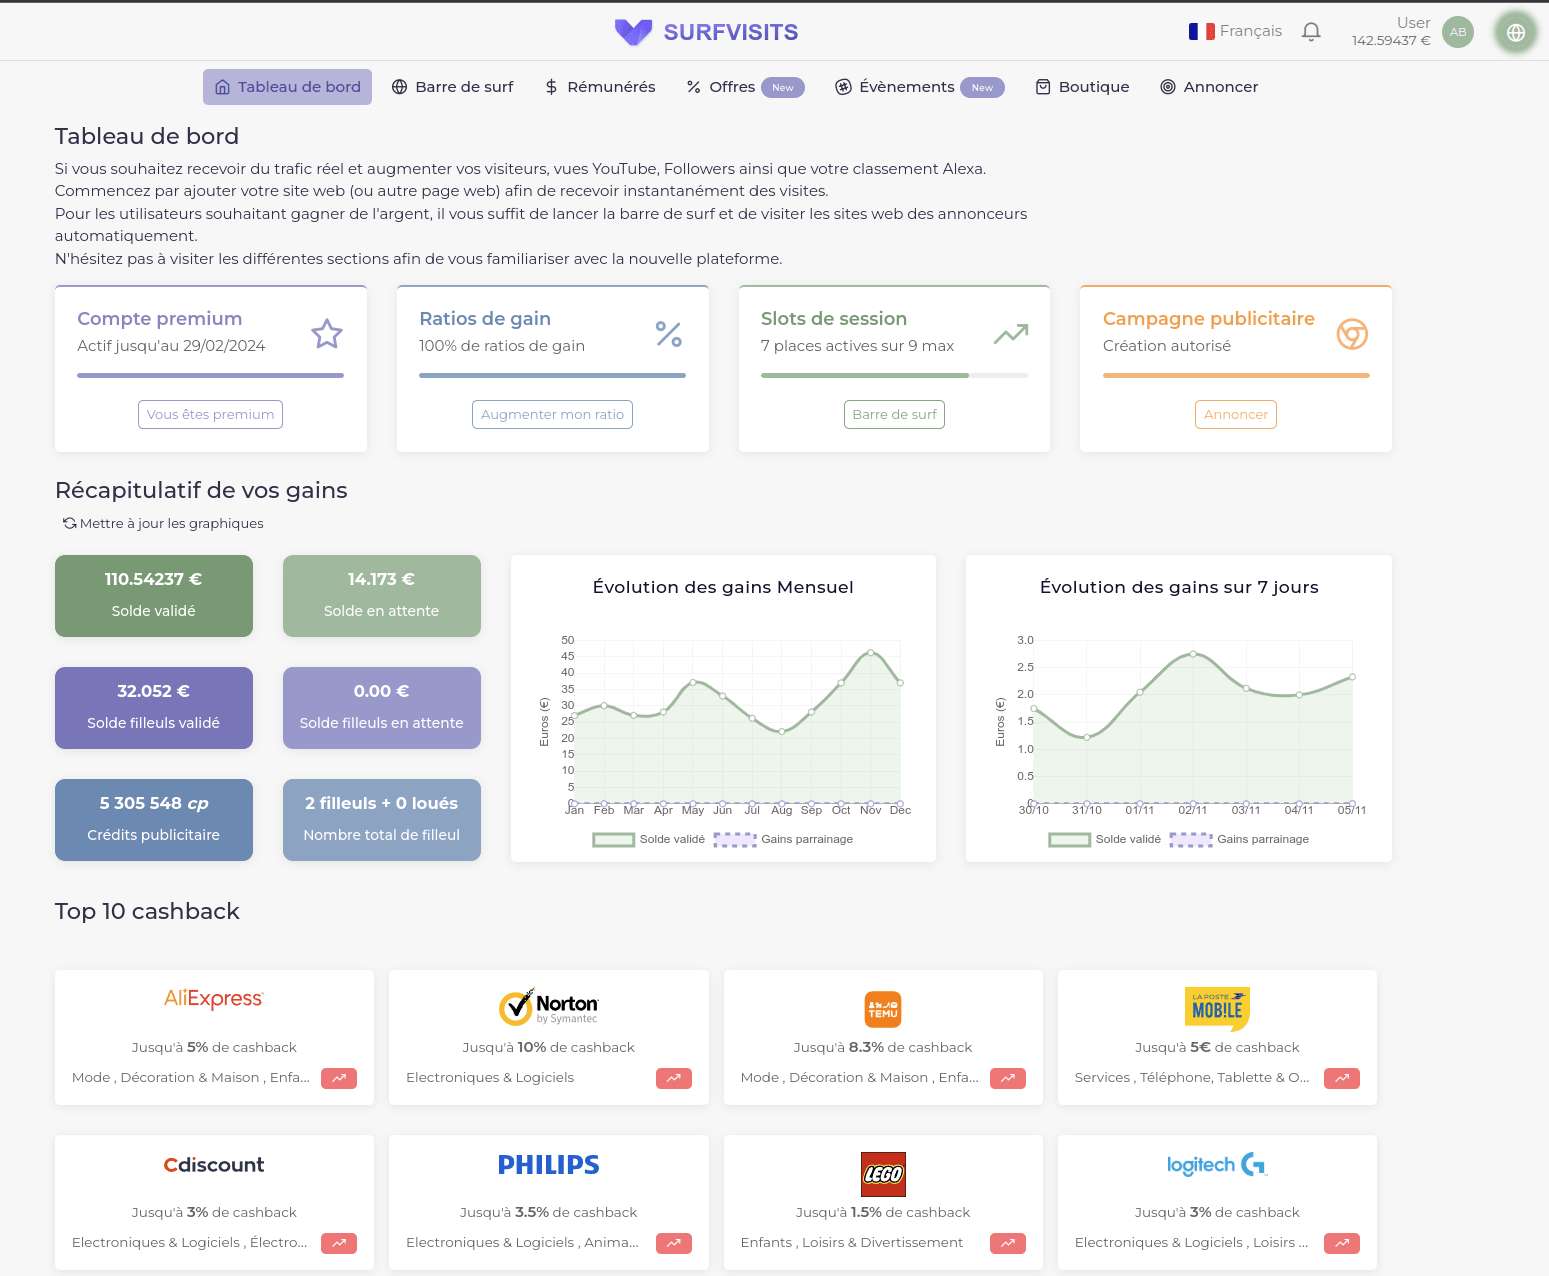Viewport: 1549px width, 1276px height.
Task: Toggle Solde validé legend in 7-day chart
Action: (x=1105, y=839)
